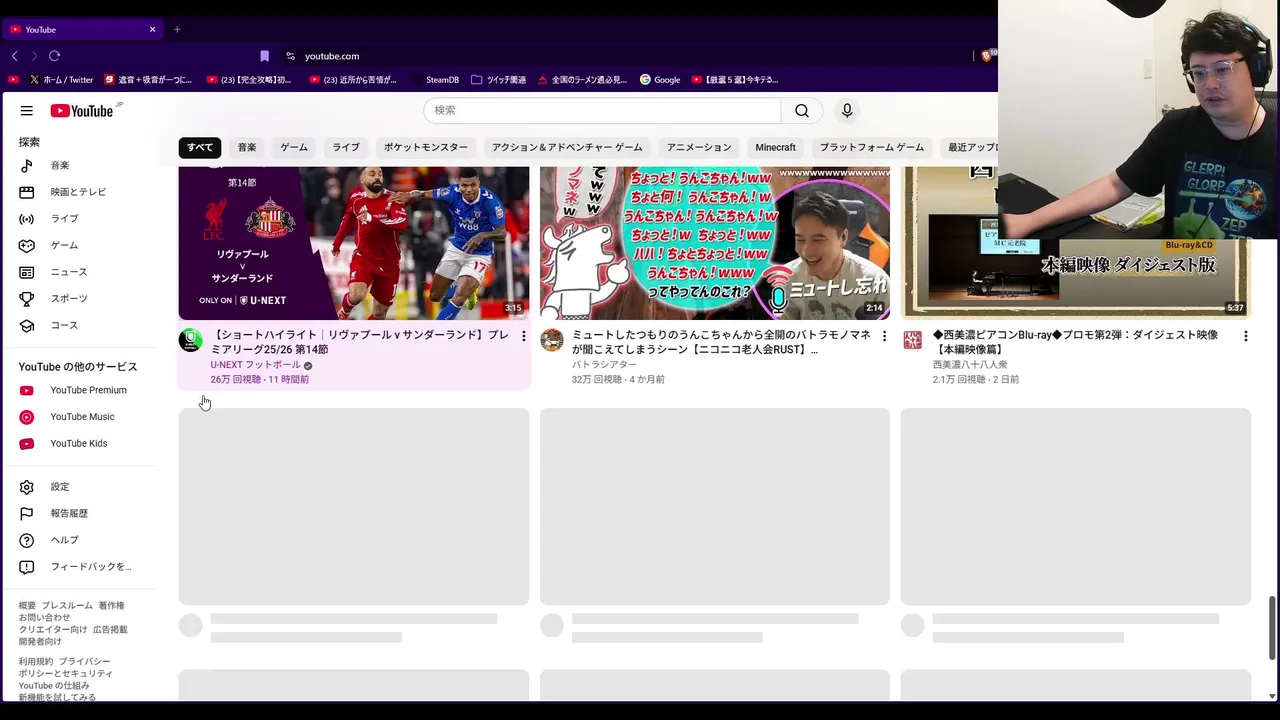
Task: Reload the page with refresh icon
Action: [54, 56]
